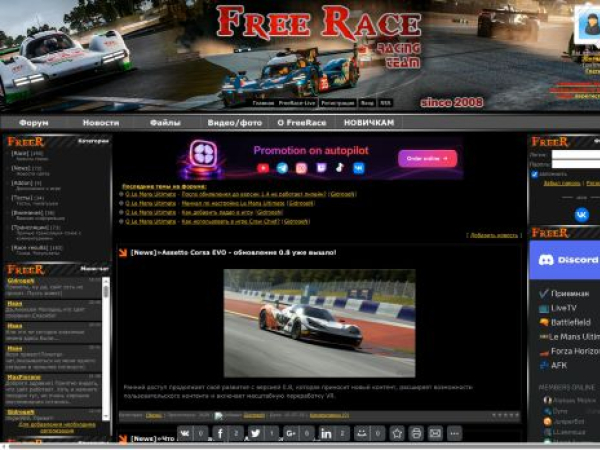Open the MaxPoroxa username in mini-chat
This screenshot has width=600, height=450.
[24, 377]
